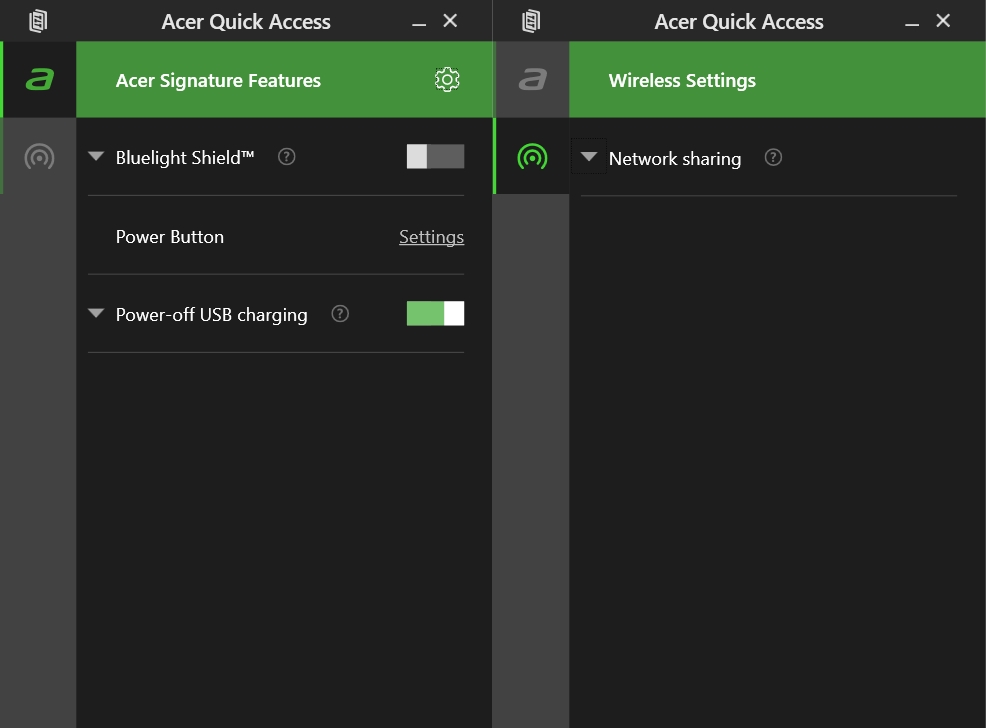Click the Acer logo sidebar icon in left window
The width and height of the screenshot is (986, 728).
tap(39, 80)
